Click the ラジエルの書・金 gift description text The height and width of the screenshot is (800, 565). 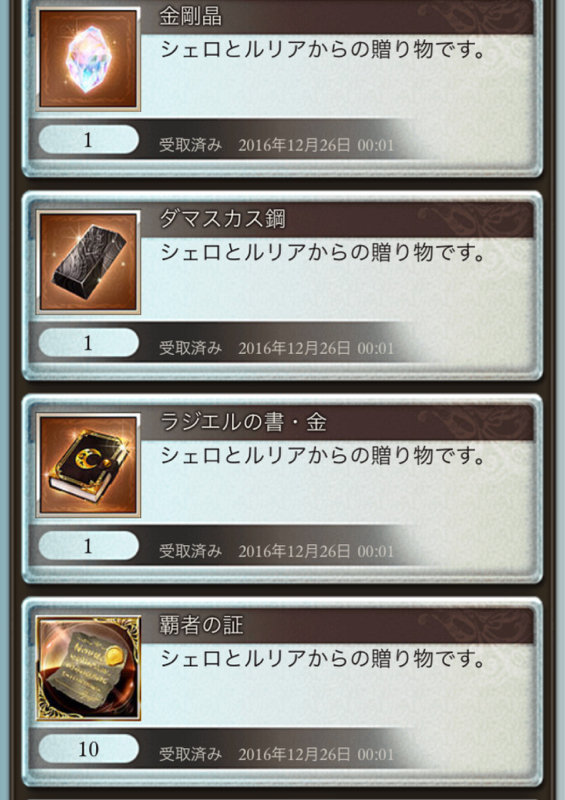pyautogui.click(x=323, y=456)
